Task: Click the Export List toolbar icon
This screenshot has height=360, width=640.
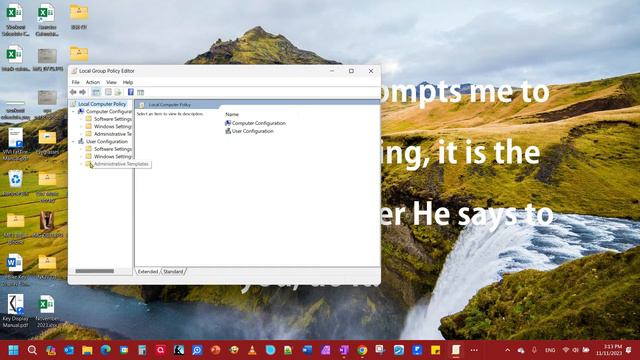Action: [x=118, y=92]
